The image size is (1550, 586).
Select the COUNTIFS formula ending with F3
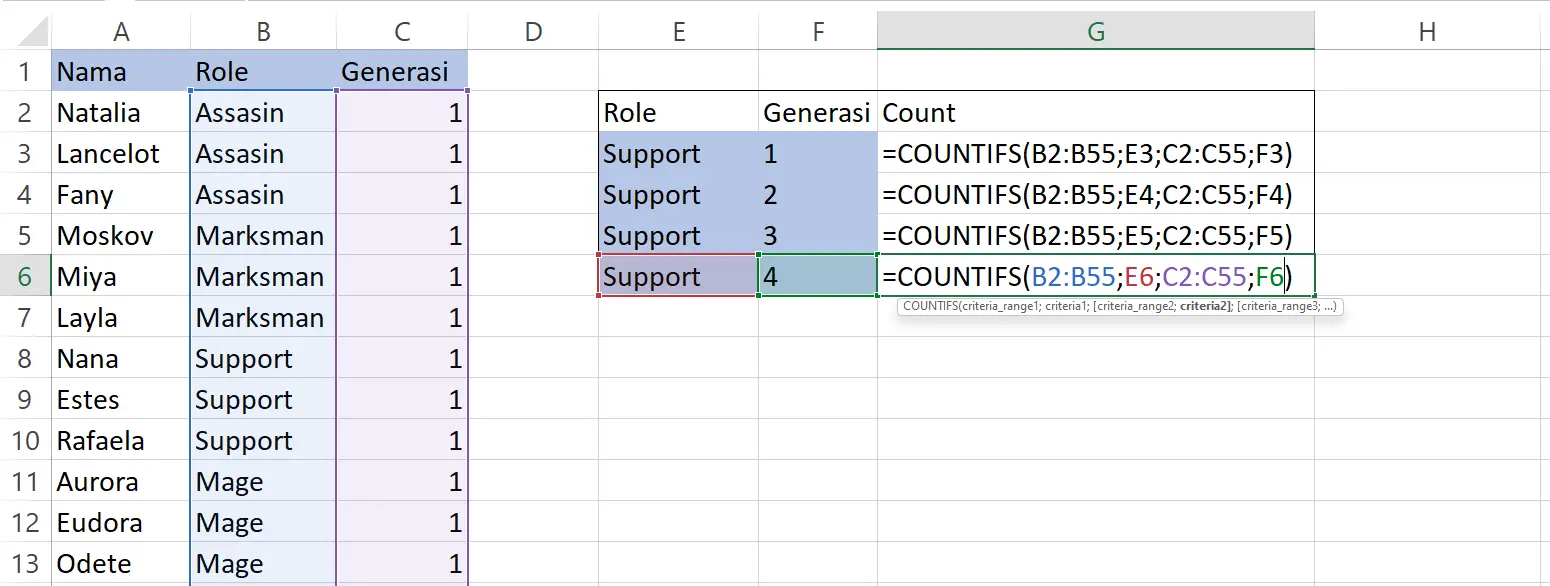point(1096,154)
